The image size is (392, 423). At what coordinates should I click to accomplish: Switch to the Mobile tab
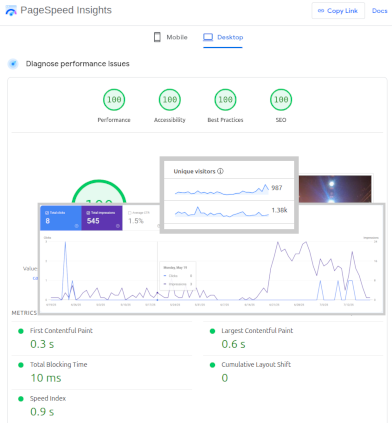(171, 37)
